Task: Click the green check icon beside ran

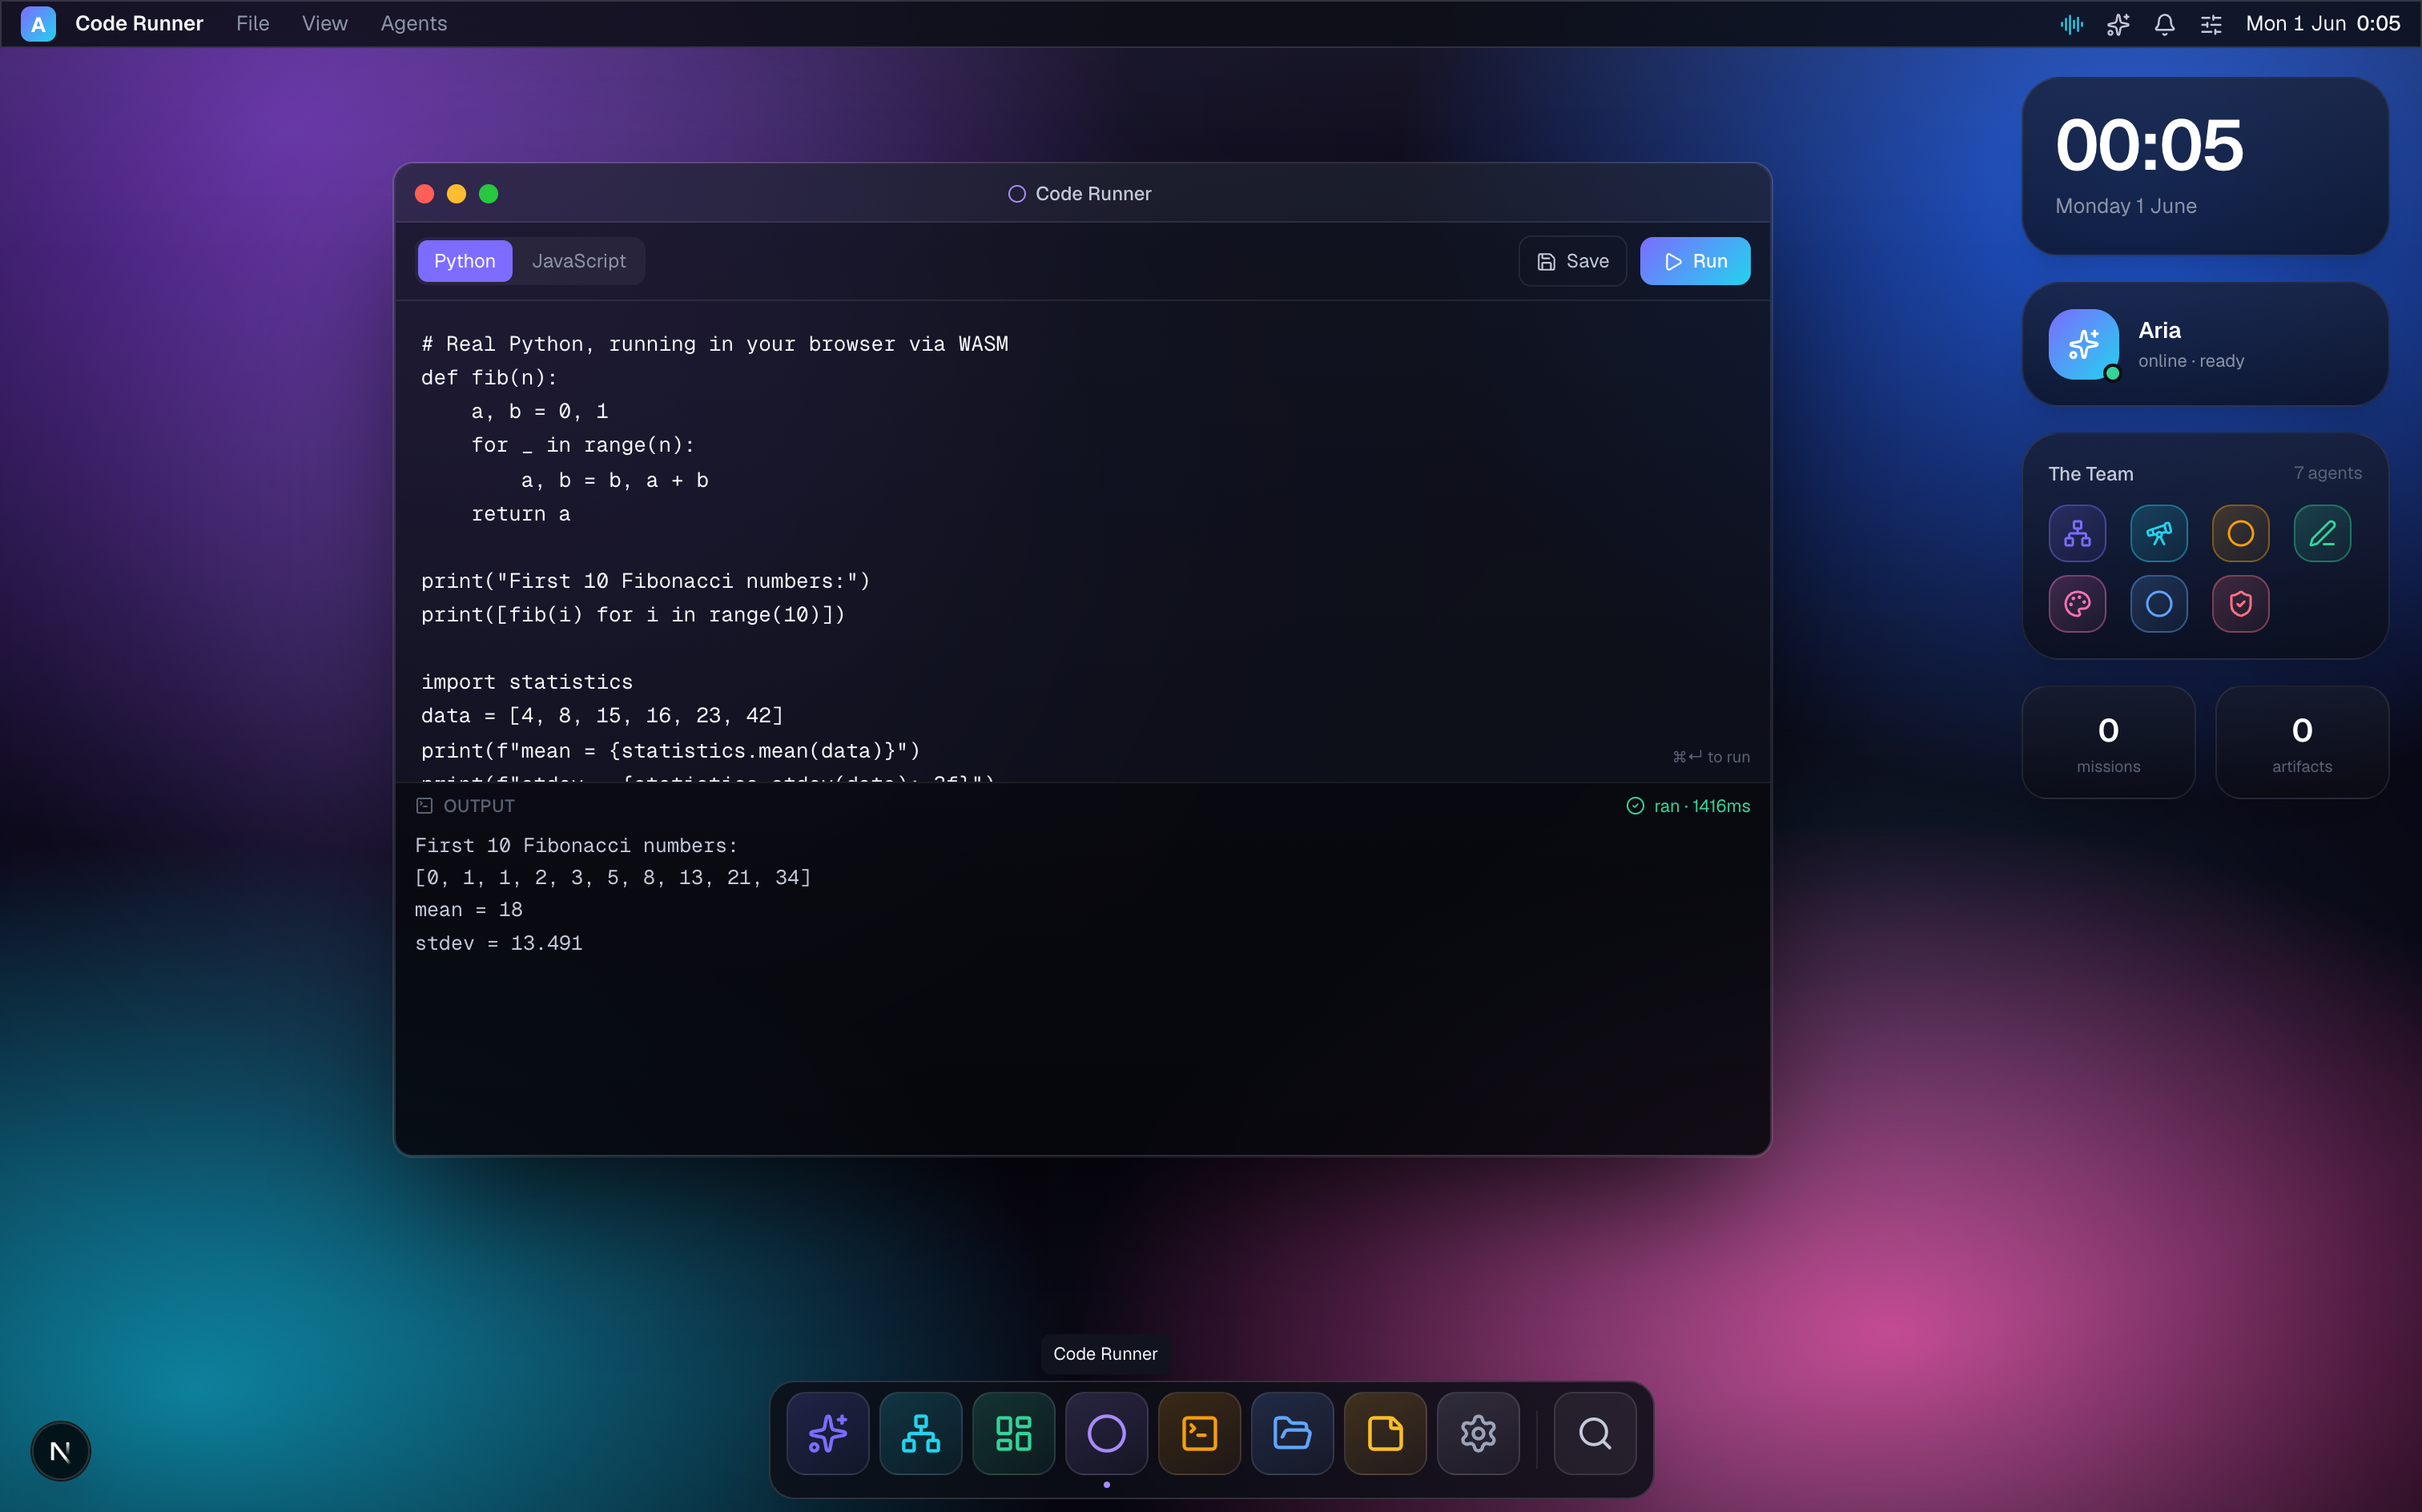Action: pyautogui.click(x=1635, y=806)
